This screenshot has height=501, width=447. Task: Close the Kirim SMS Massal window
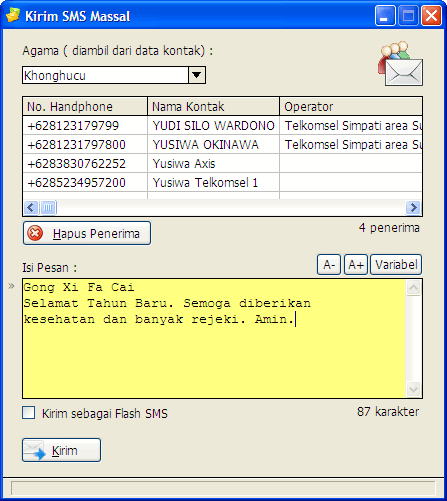tap(431, 16)
